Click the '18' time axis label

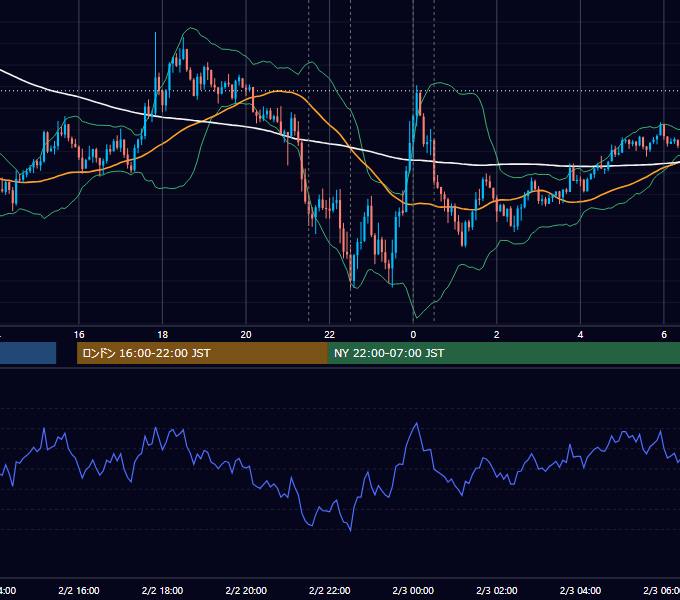point(163,335)
